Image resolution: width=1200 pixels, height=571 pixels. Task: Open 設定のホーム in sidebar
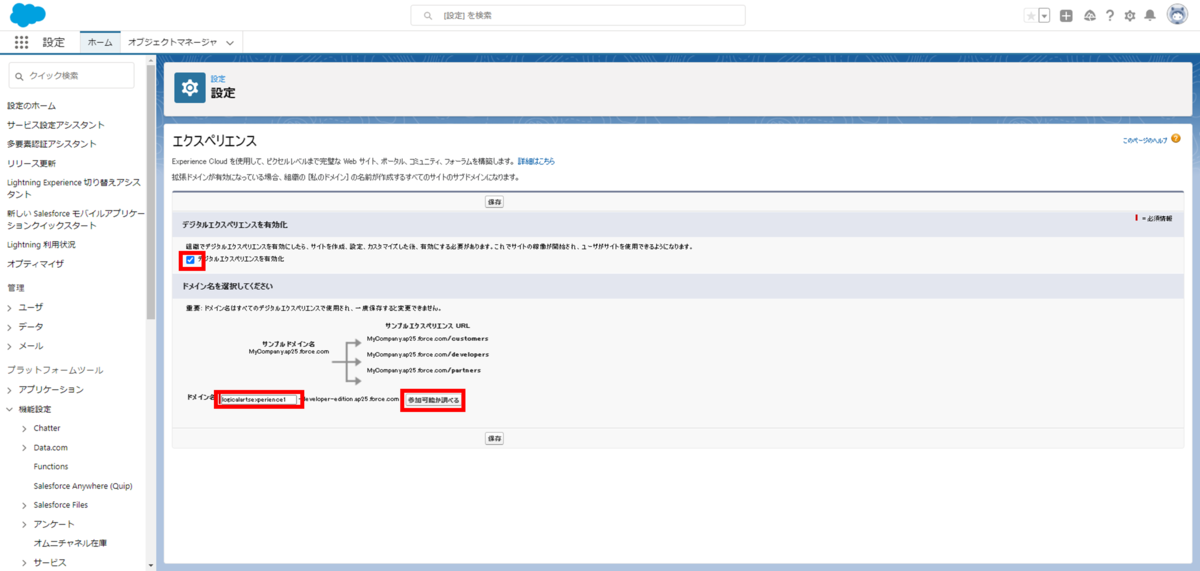tap(32, 106)
